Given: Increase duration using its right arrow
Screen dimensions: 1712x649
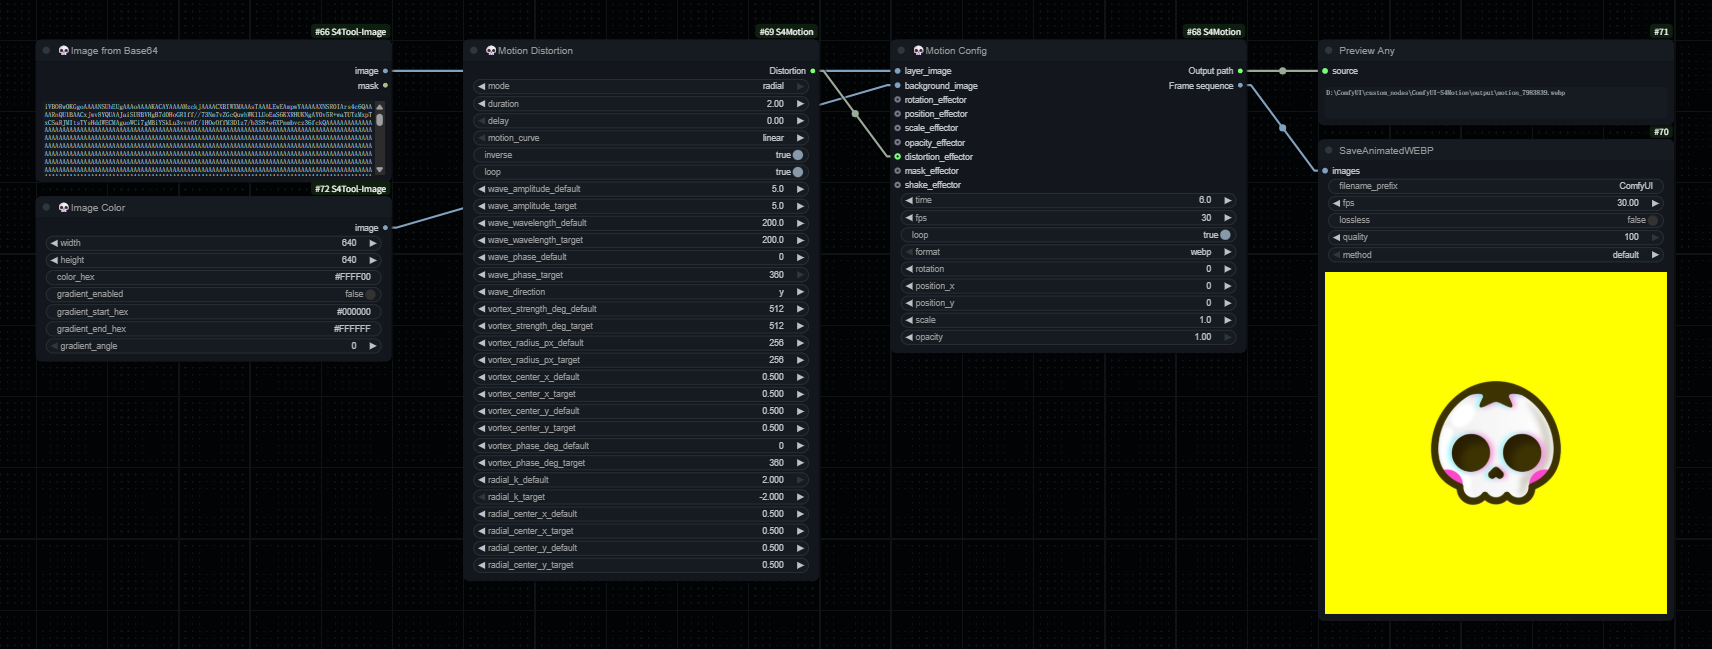Looking at the screenshot, I should tap(800, 104).
